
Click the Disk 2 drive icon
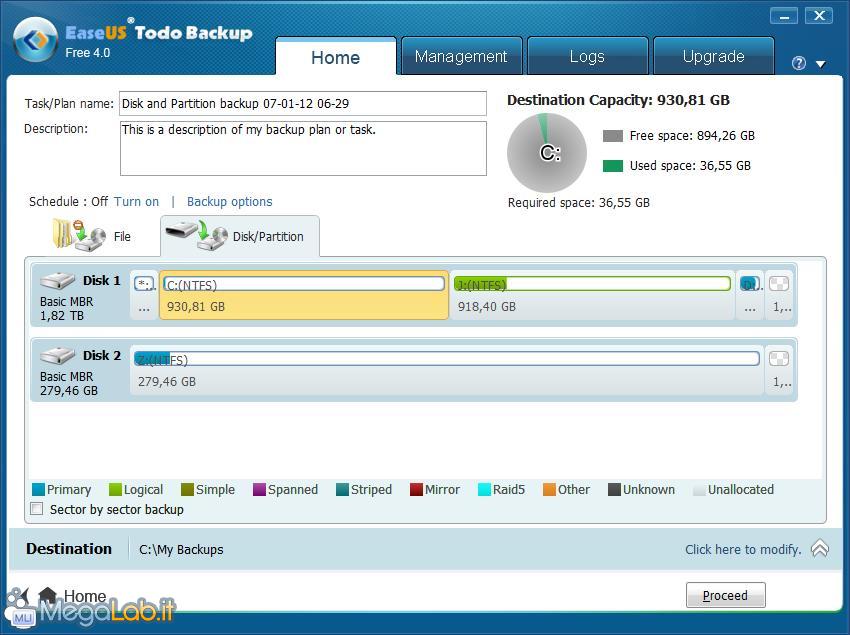58,356
